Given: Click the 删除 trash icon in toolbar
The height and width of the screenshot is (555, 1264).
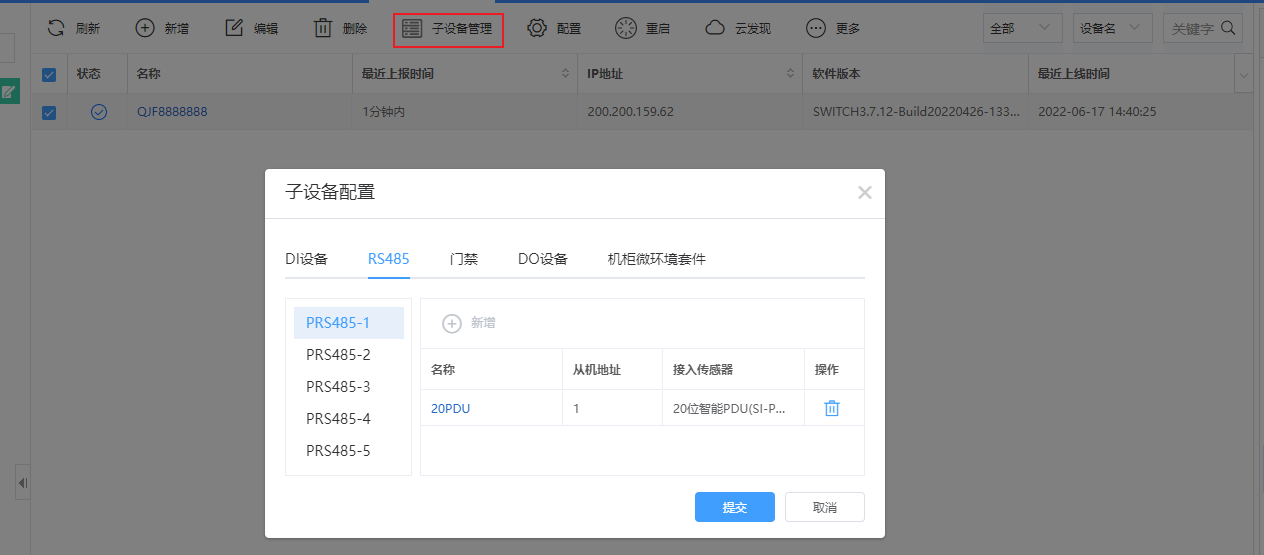Looking at the screenshot, I should pyautogui.click(x=323, y=28).
